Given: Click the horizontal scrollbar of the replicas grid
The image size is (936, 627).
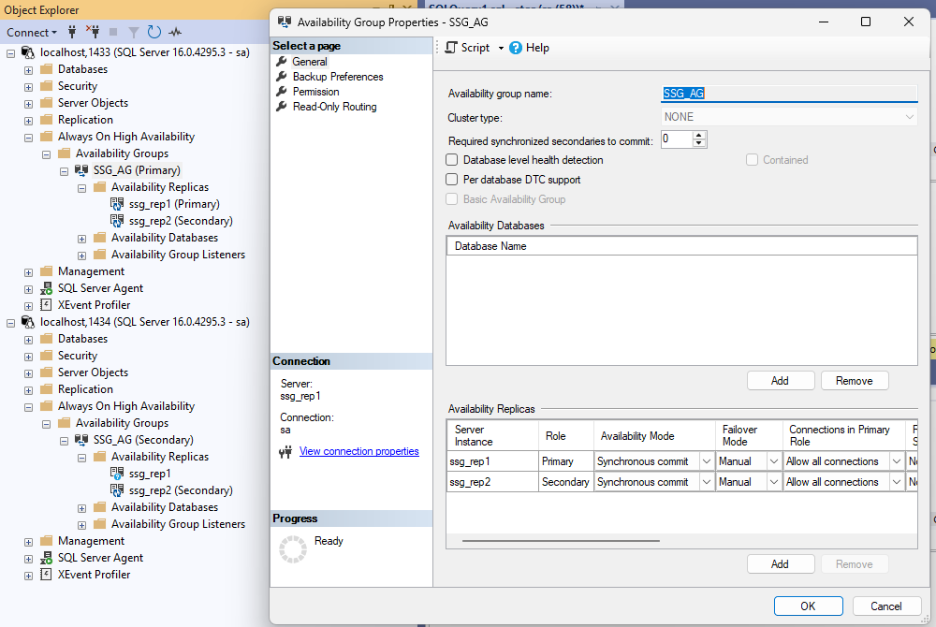Looking at the screenshot, I should click(x=561, y=540).
